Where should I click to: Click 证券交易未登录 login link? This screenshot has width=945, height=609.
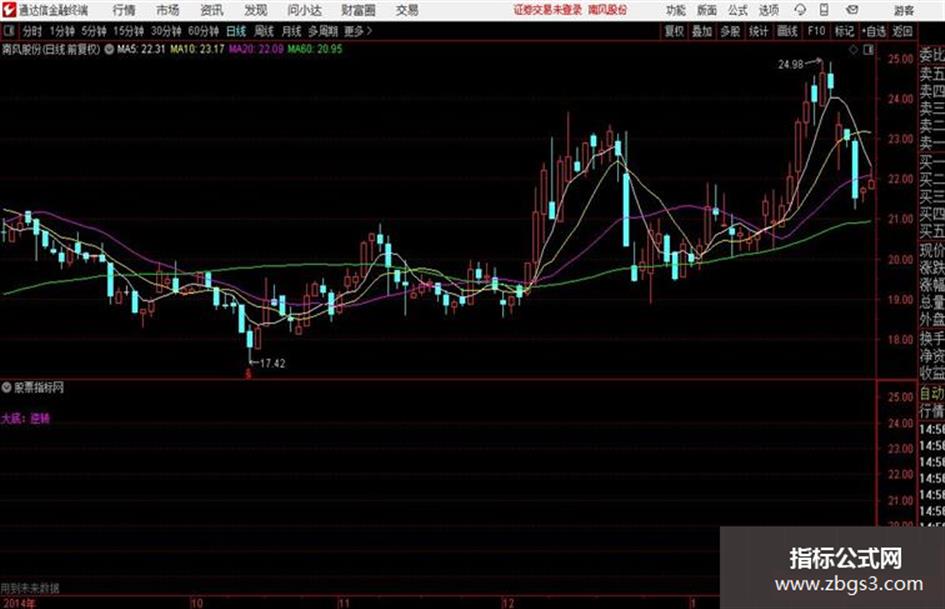click(548, 10)
